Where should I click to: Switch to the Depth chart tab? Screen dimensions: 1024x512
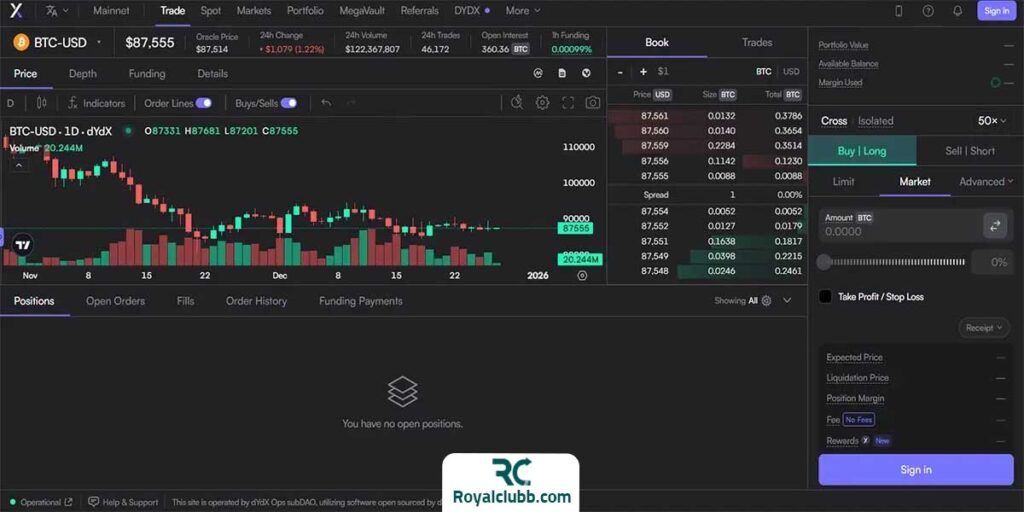(x=83, y=74)
